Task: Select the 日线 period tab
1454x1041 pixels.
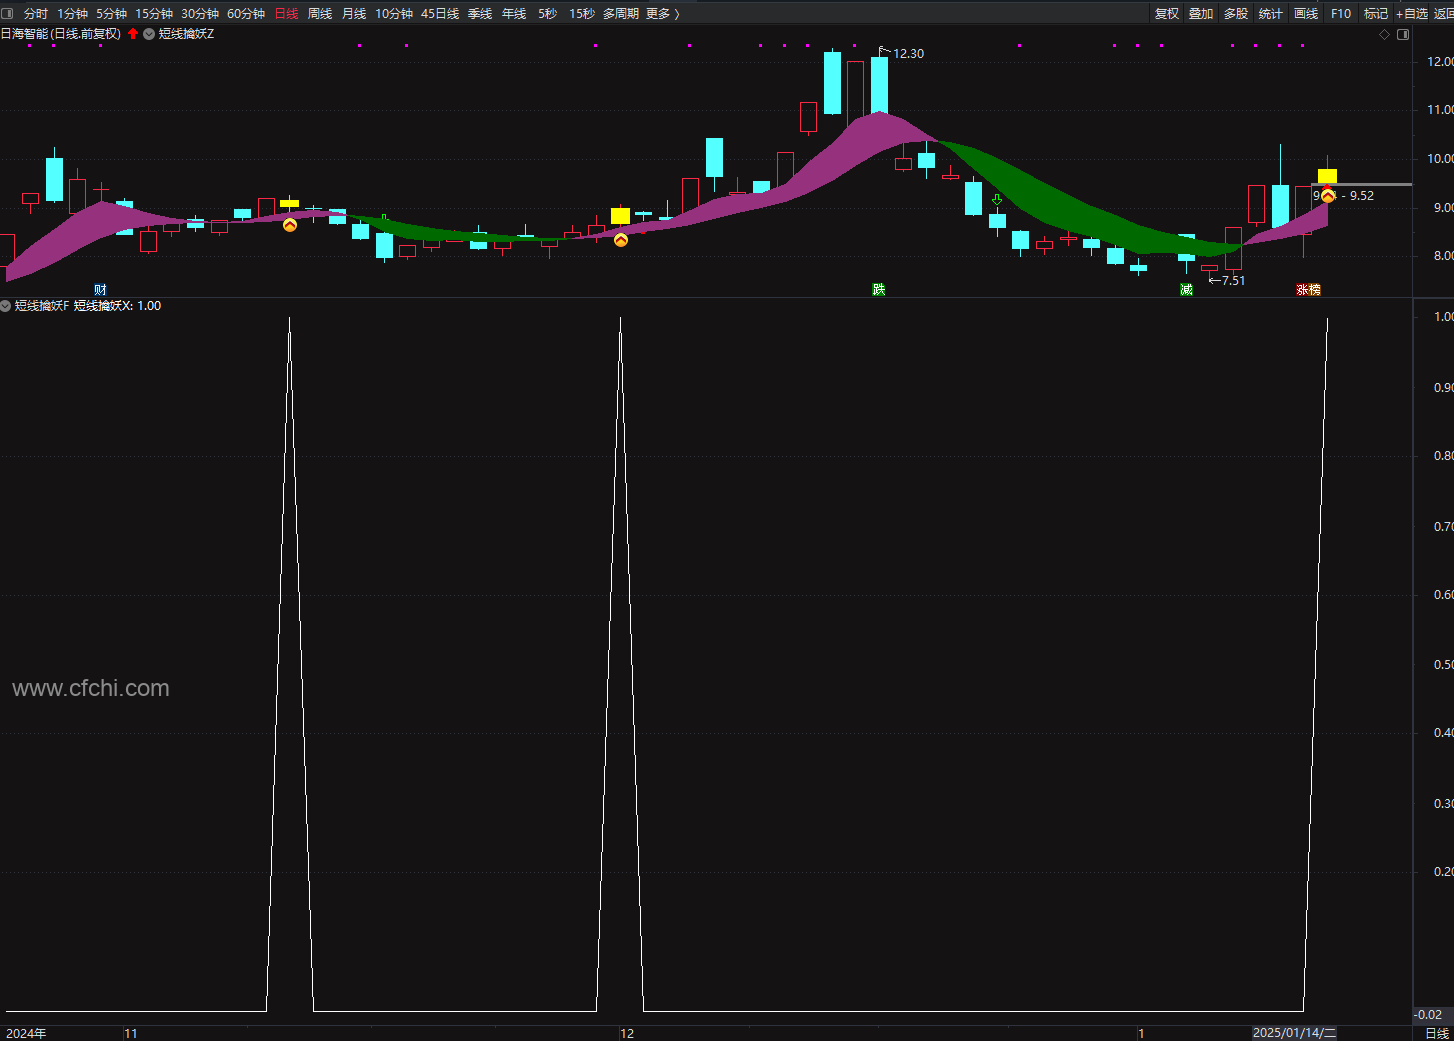Action: point(286,13)
